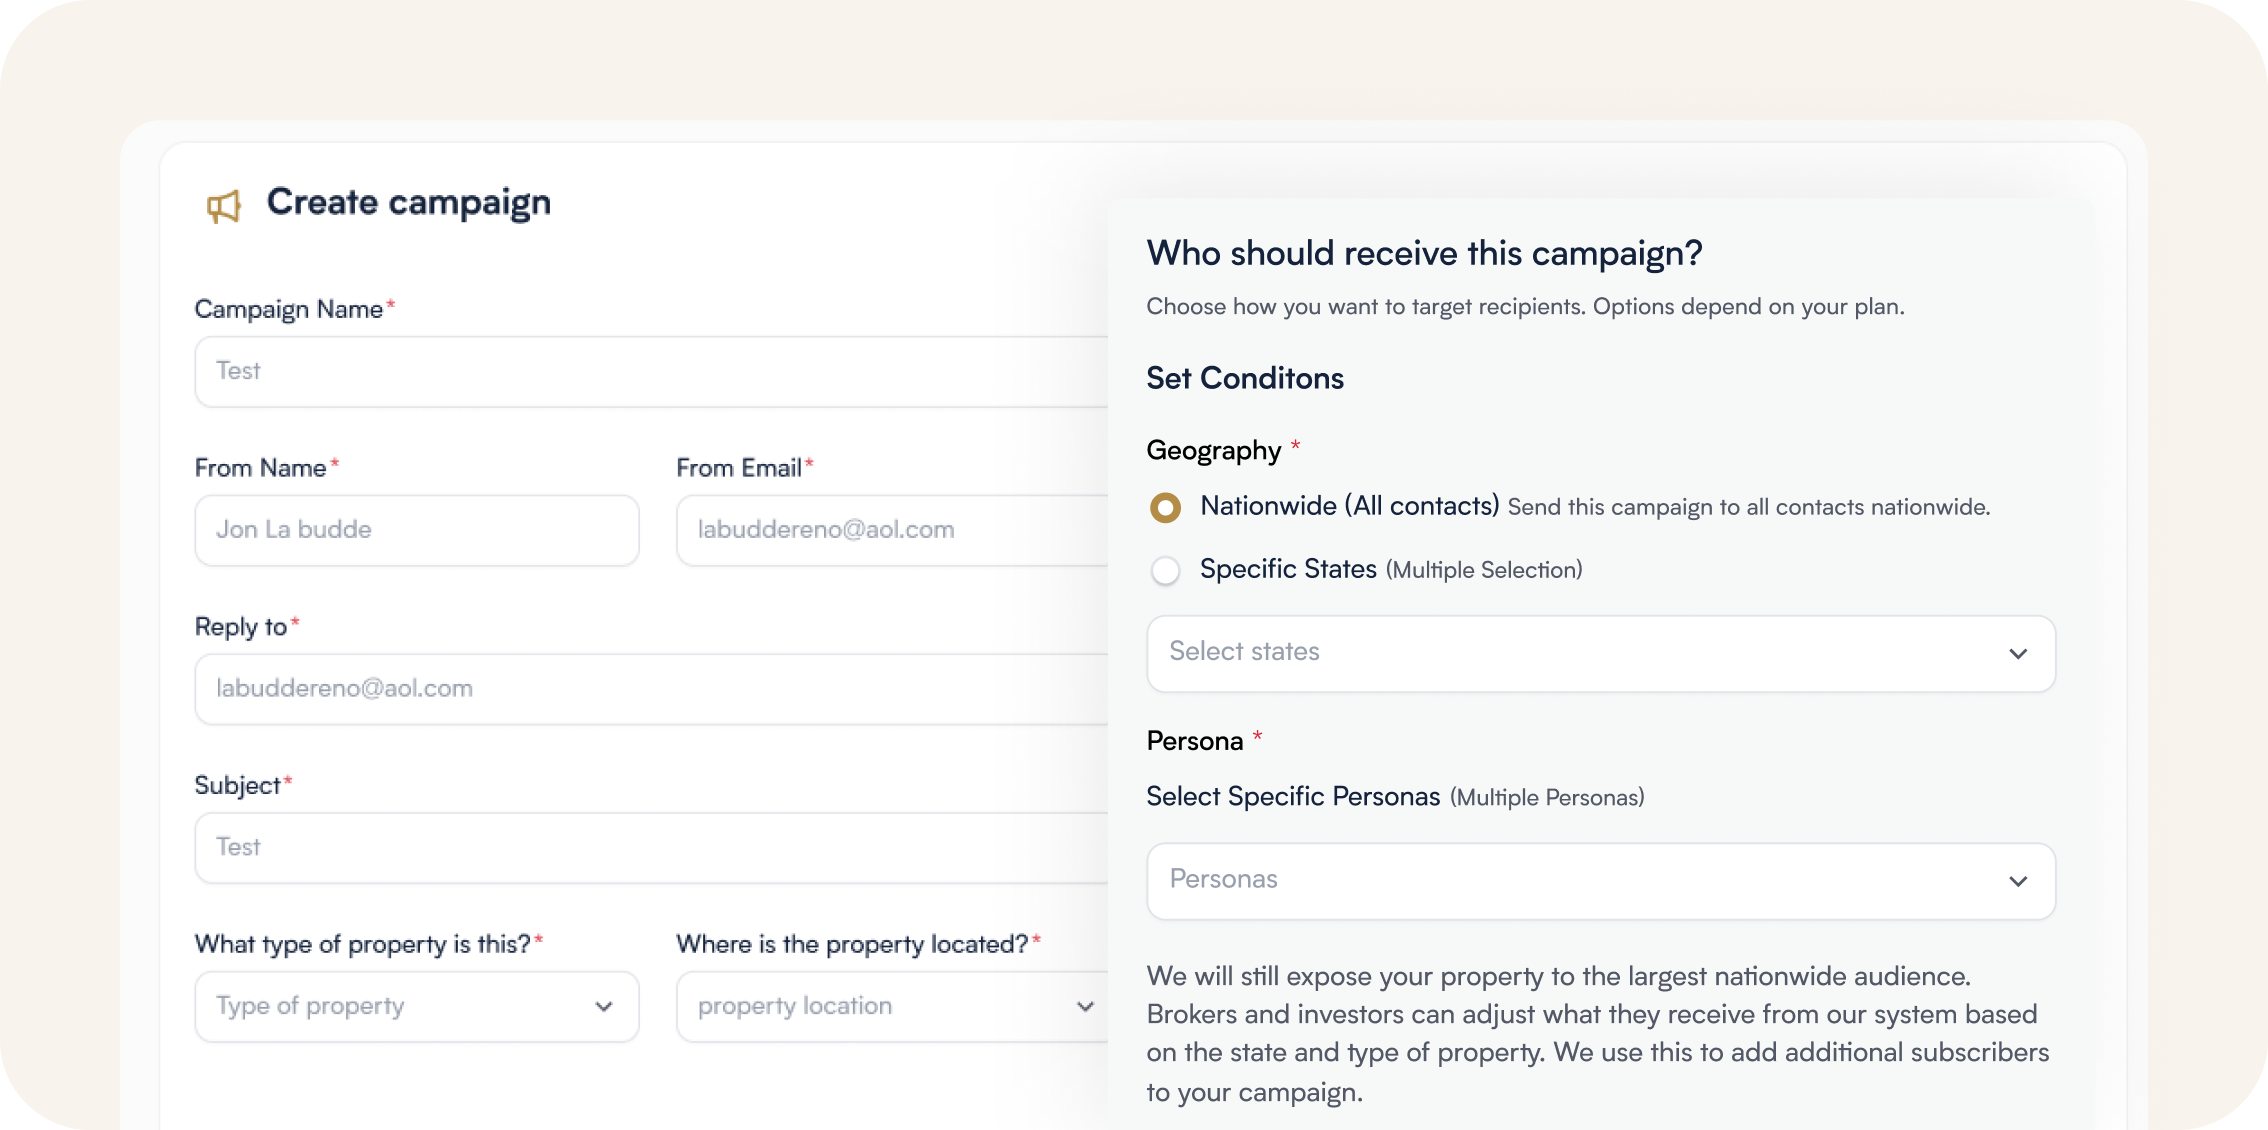Click the Type of property chevron arrow
Image resolution: width=2268 pixels, height=1130 pixels.
[604, 1007]
